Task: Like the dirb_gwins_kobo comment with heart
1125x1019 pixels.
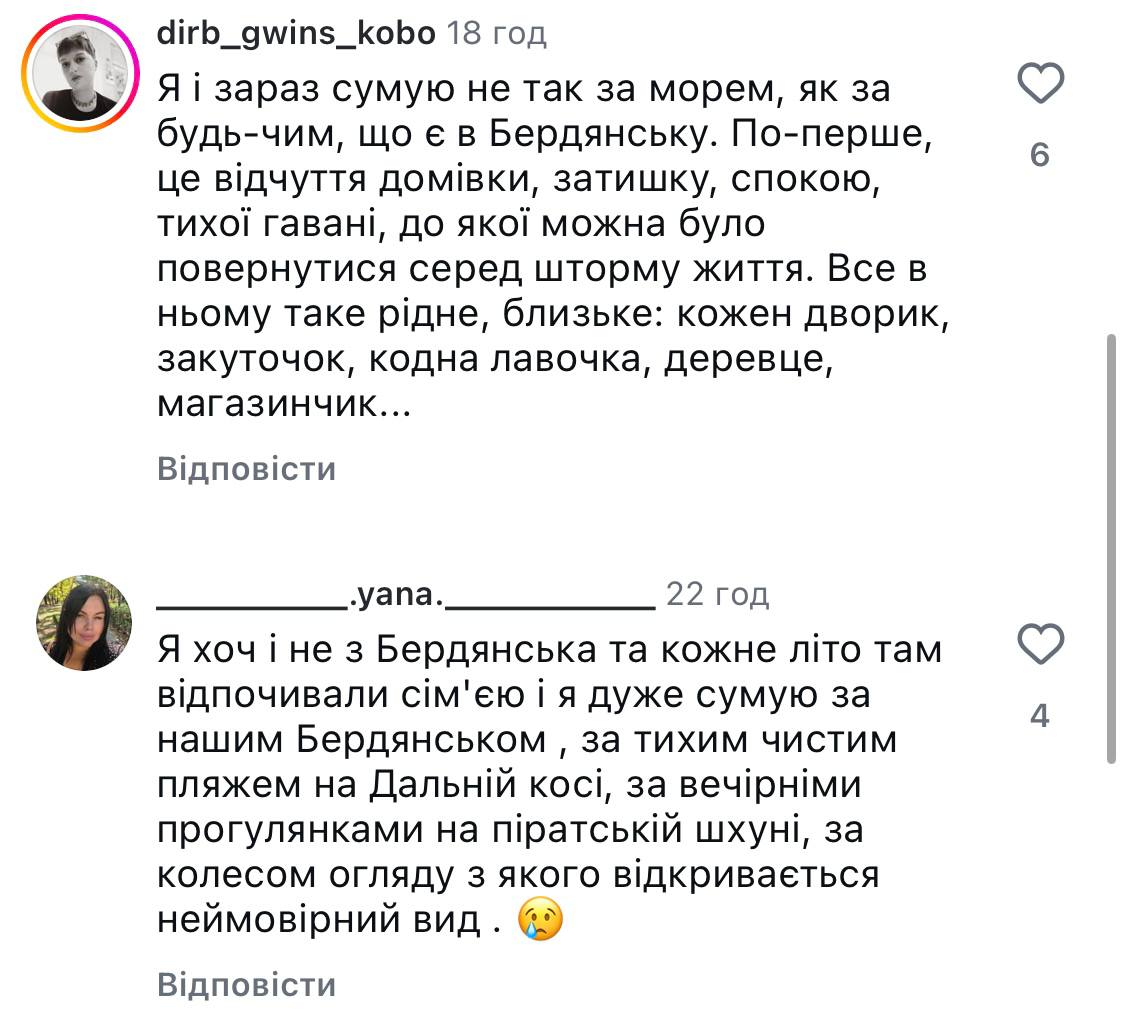Action: click(x=1039, y=85)
